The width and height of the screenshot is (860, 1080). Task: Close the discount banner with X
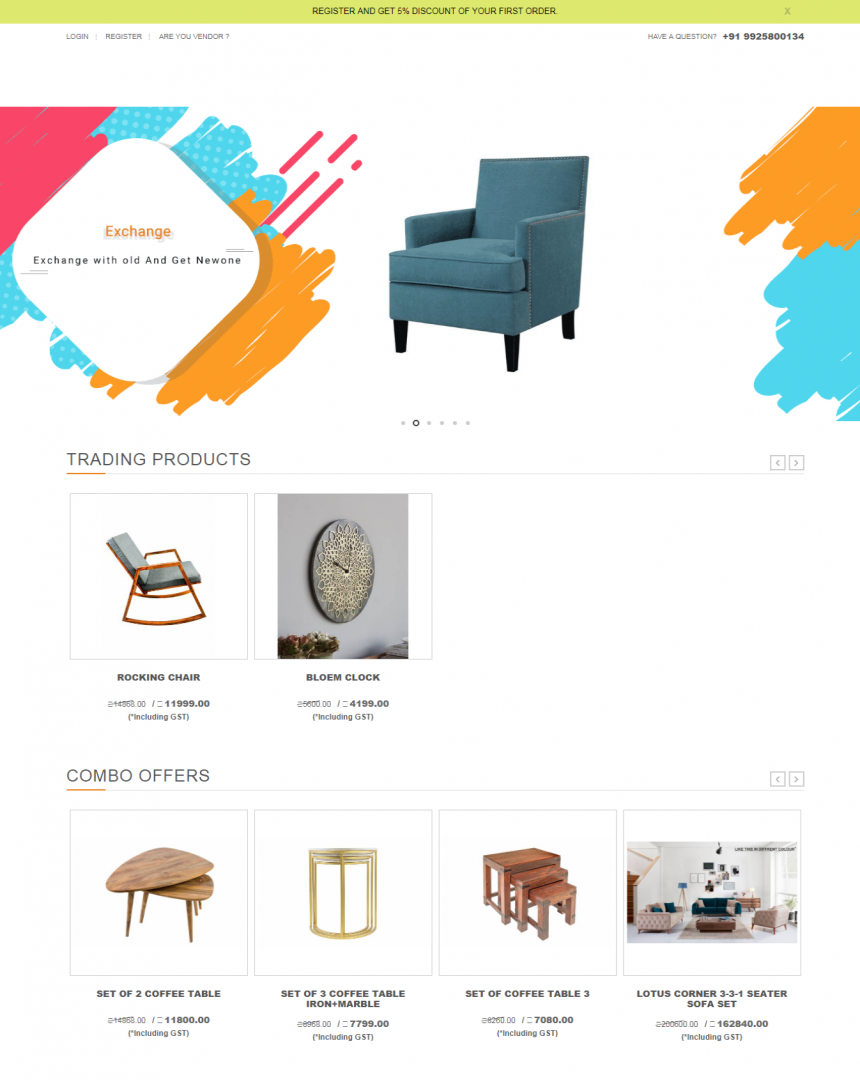click(787, 11)
